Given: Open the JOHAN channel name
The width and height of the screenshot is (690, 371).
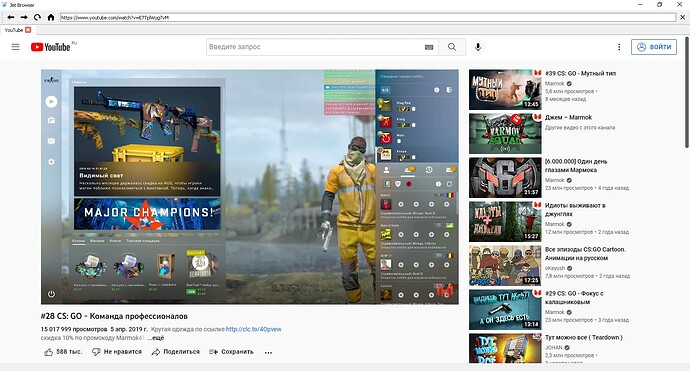Looking at the screenshot, I should coord(554,347).
